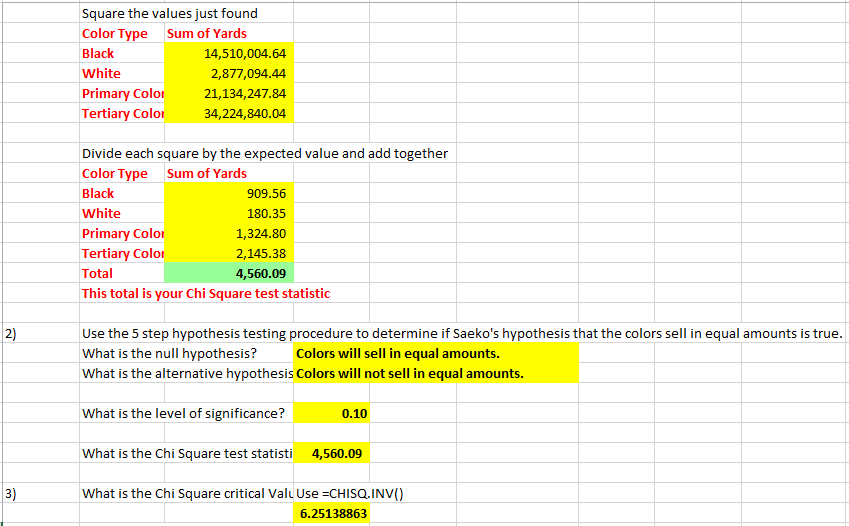The height and width of the screenshot is (526, 849).
Task: Select the cell containing 180.35
Action: pos(229,213)
